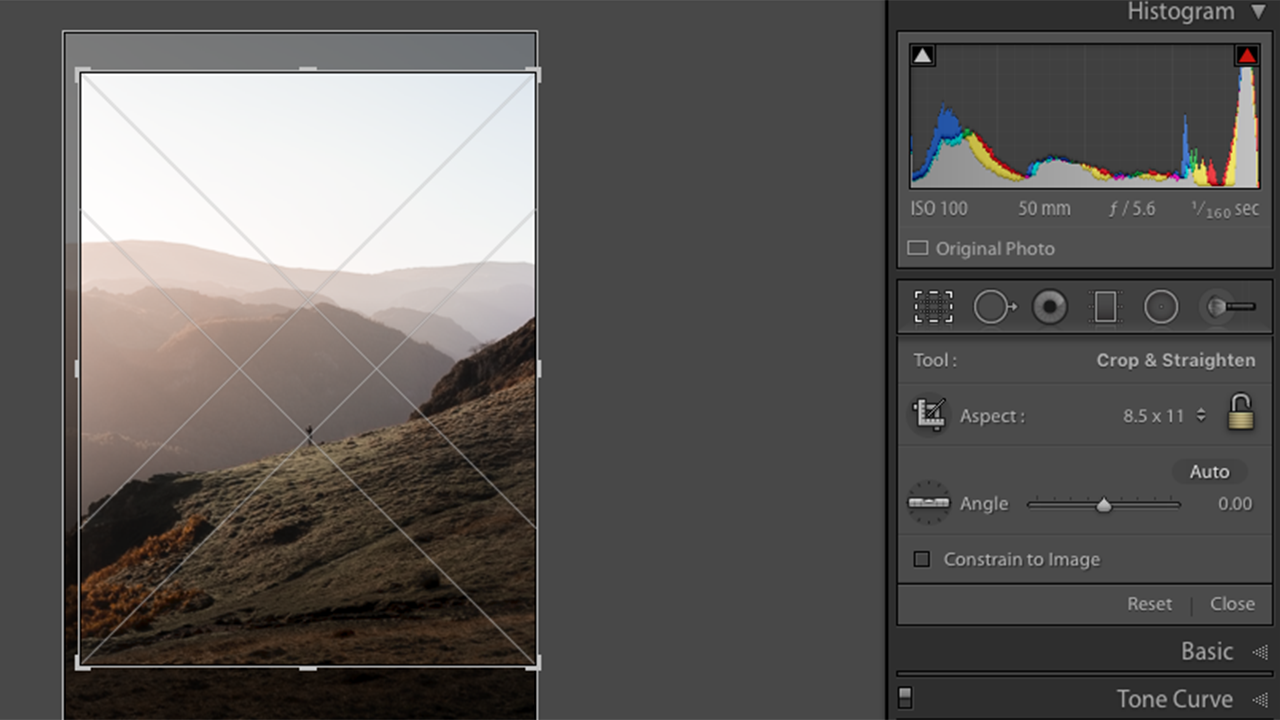Image resolution: width=1280 pixels, height=720 pixels.
Task: Click Reset in the crop panel
Action: pos(1149,604)
